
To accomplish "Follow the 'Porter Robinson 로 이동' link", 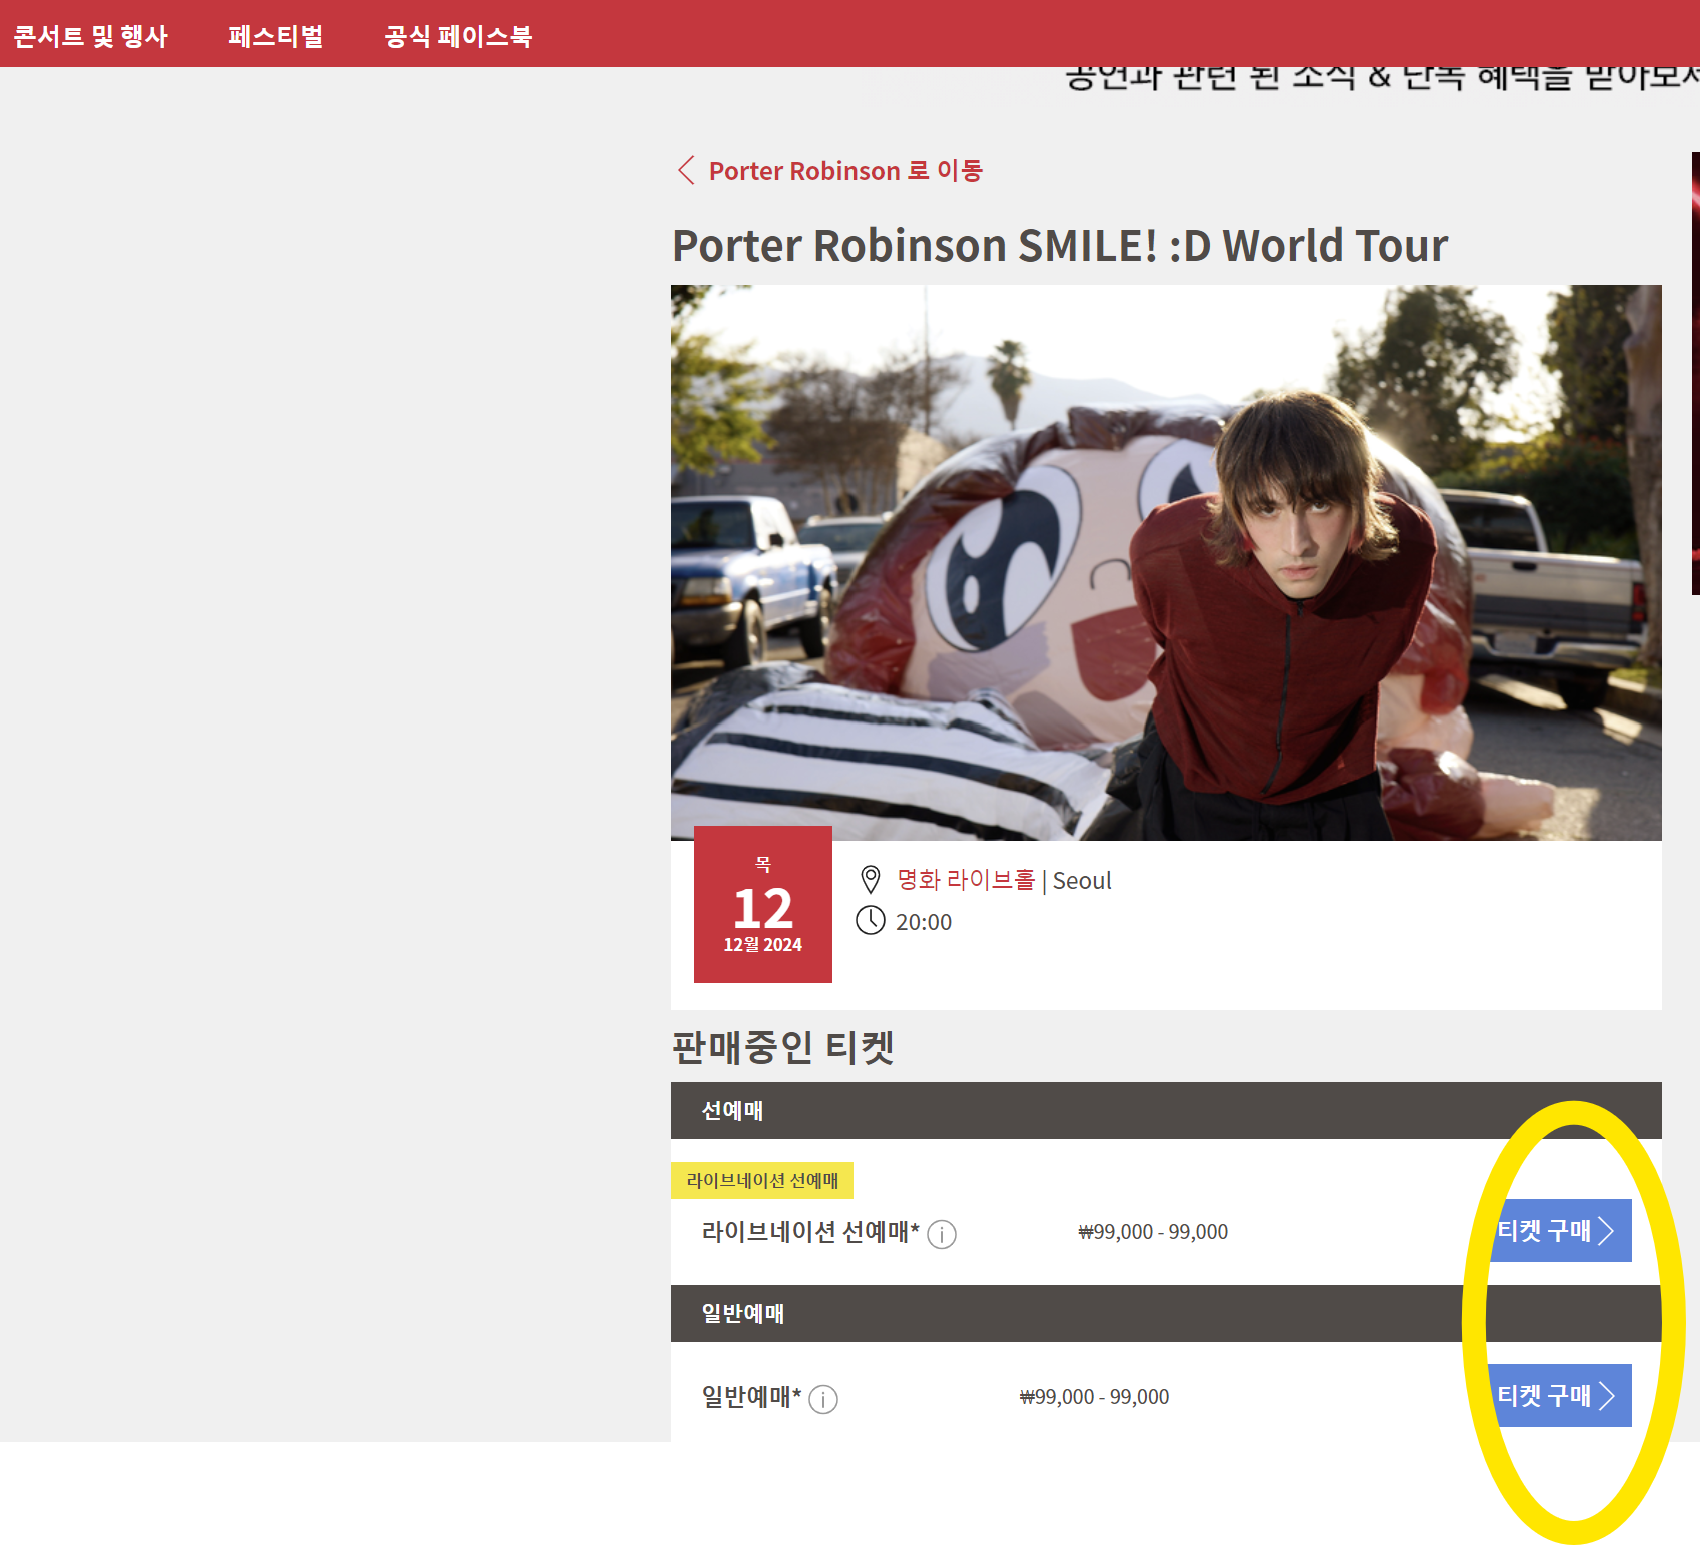I will coord(846,171).
